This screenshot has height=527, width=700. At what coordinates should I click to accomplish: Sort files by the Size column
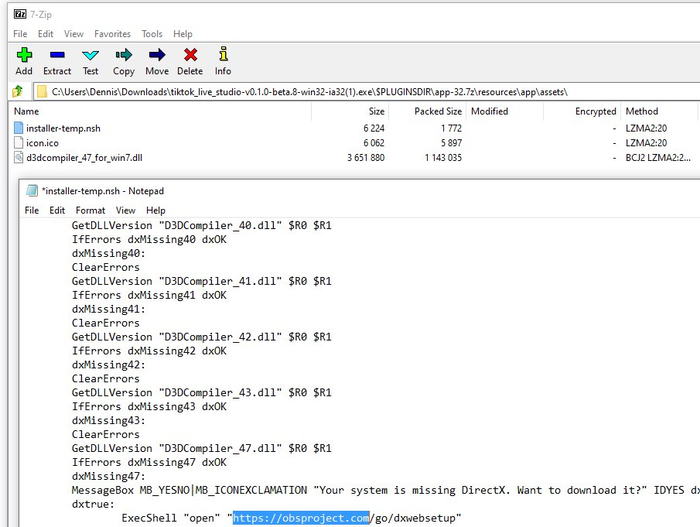coord(376,112)
